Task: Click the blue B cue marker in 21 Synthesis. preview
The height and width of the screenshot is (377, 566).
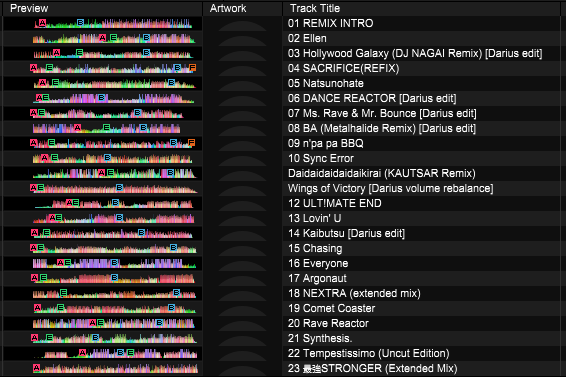Action: (x=96, y=338)
